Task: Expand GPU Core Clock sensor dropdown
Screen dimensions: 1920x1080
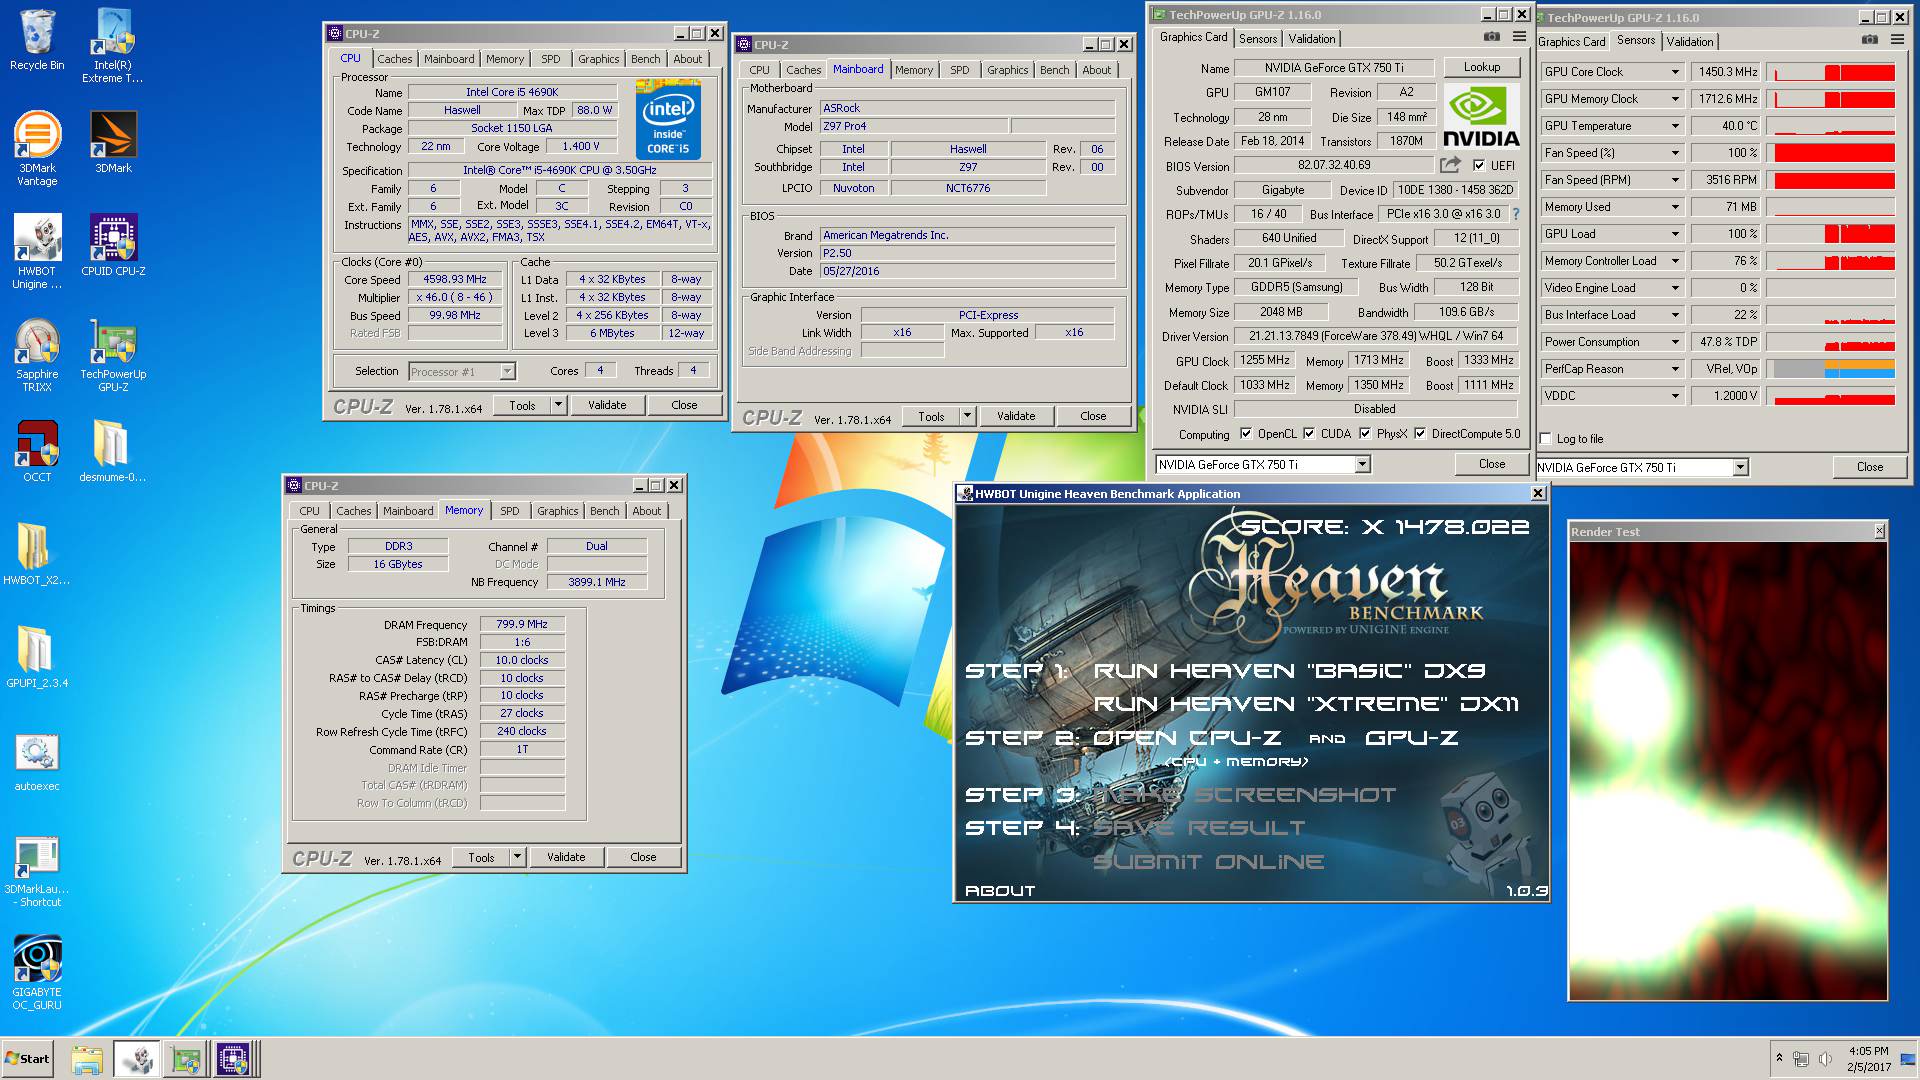Action: point(1675,72)
